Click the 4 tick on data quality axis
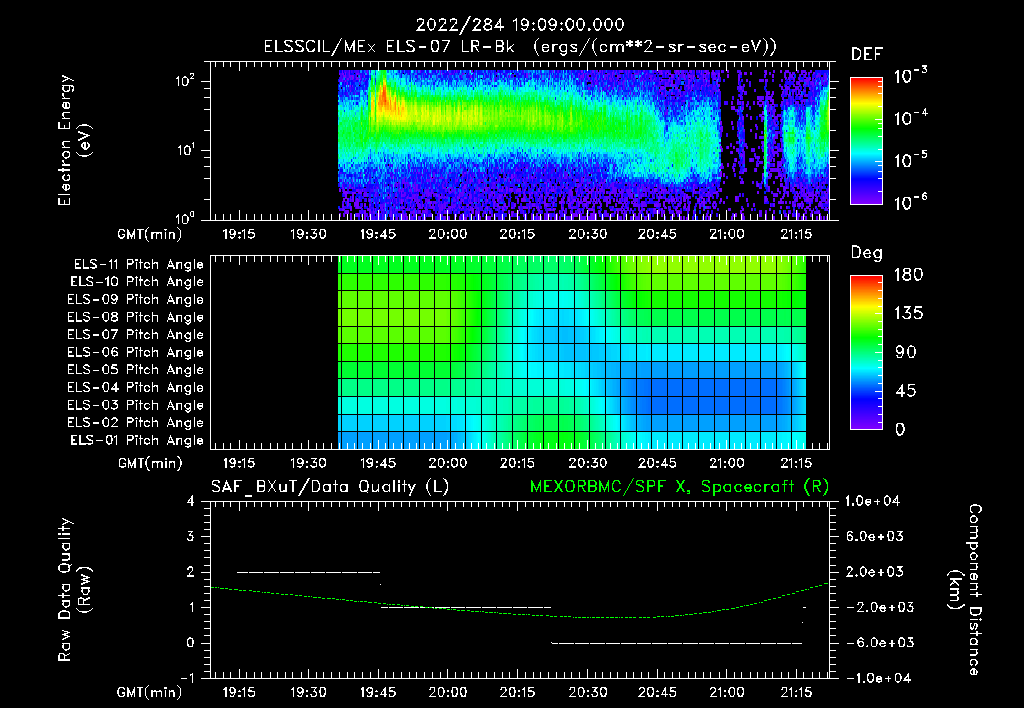This screenshot has width=1024, height=708. coord(190,501)
